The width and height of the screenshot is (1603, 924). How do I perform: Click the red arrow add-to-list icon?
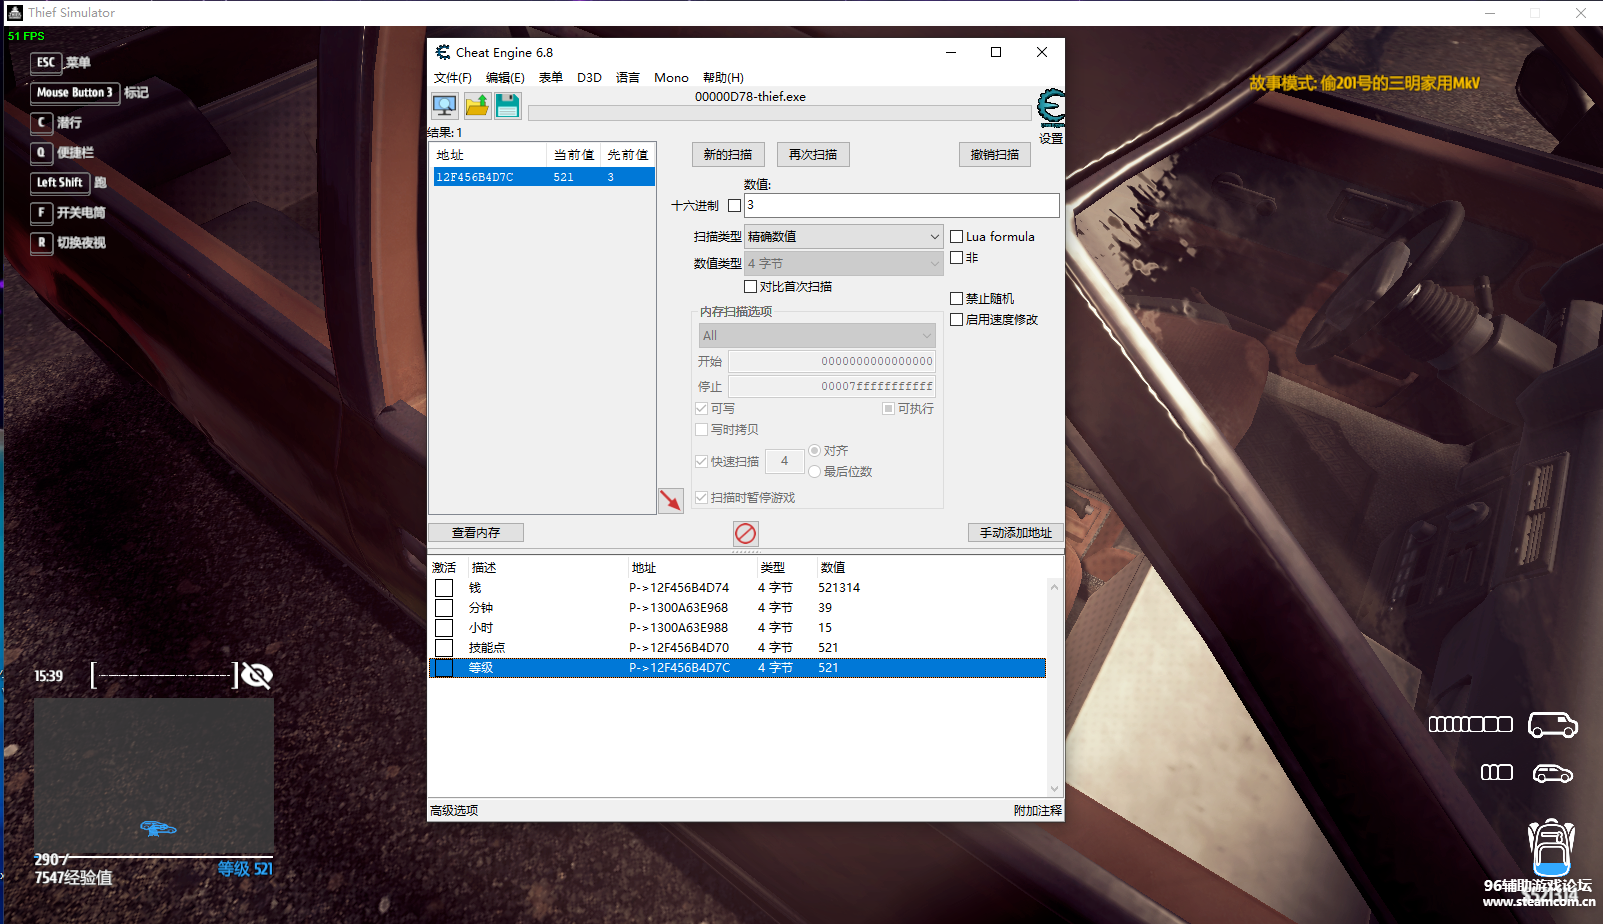pos(671,500)
